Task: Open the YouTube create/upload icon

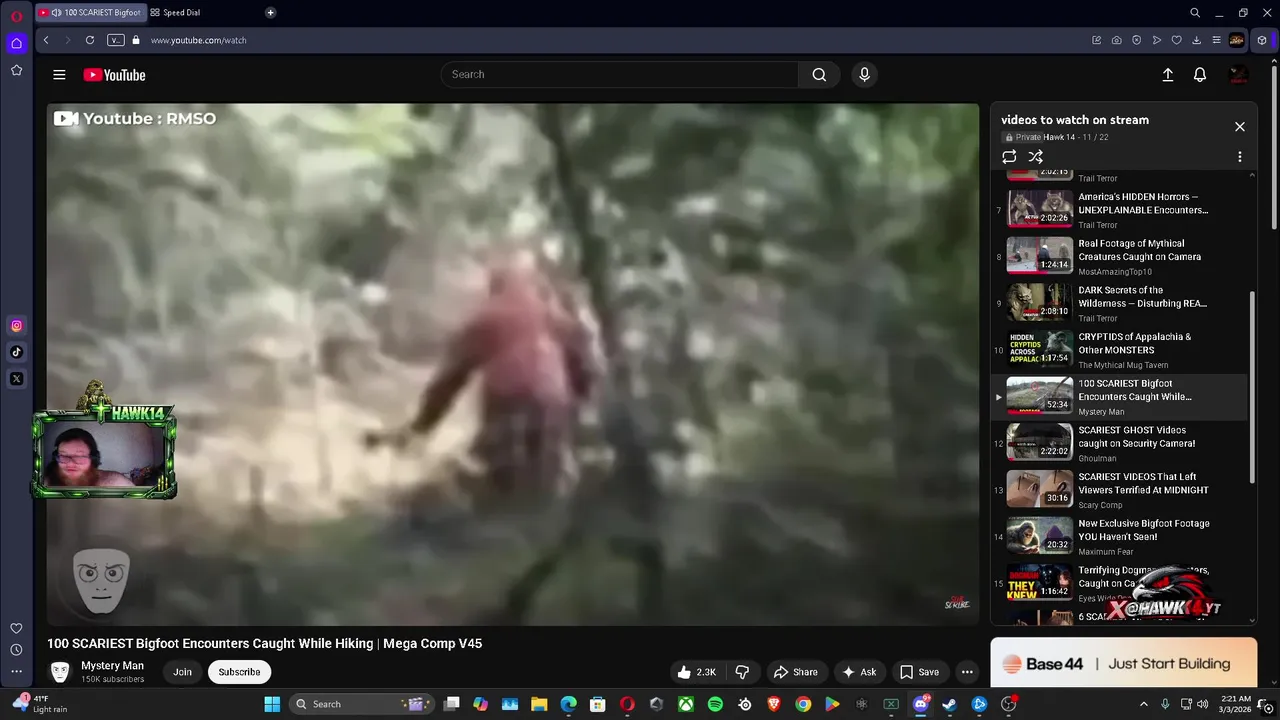Action: (x=1167, y=75)
